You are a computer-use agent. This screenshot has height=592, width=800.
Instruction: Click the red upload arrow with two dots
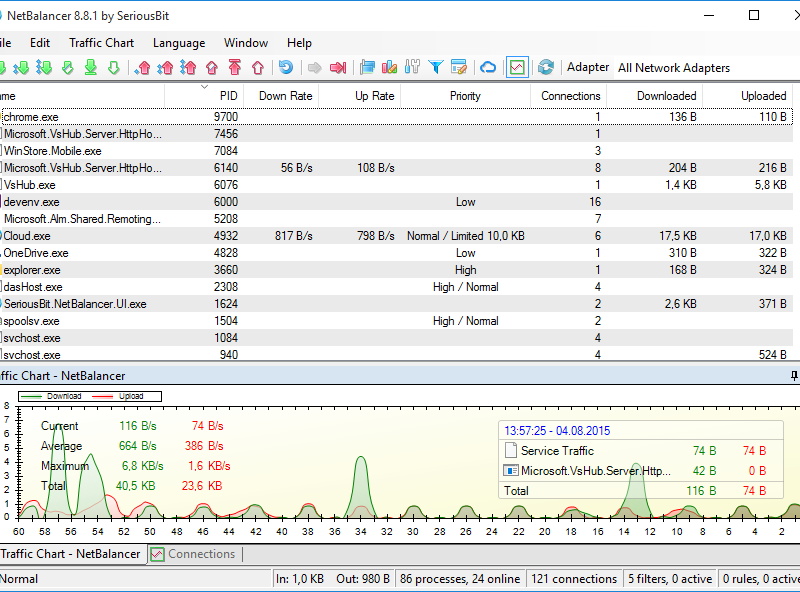click(x=165, y=67)
